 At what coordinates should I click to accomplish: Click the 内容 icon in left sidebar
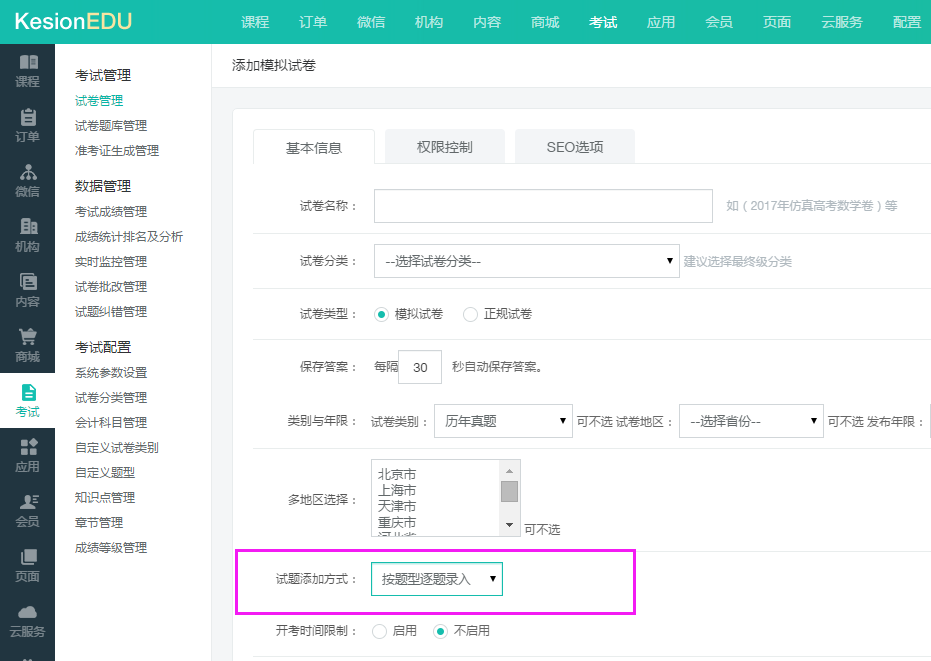coord(28,283)
